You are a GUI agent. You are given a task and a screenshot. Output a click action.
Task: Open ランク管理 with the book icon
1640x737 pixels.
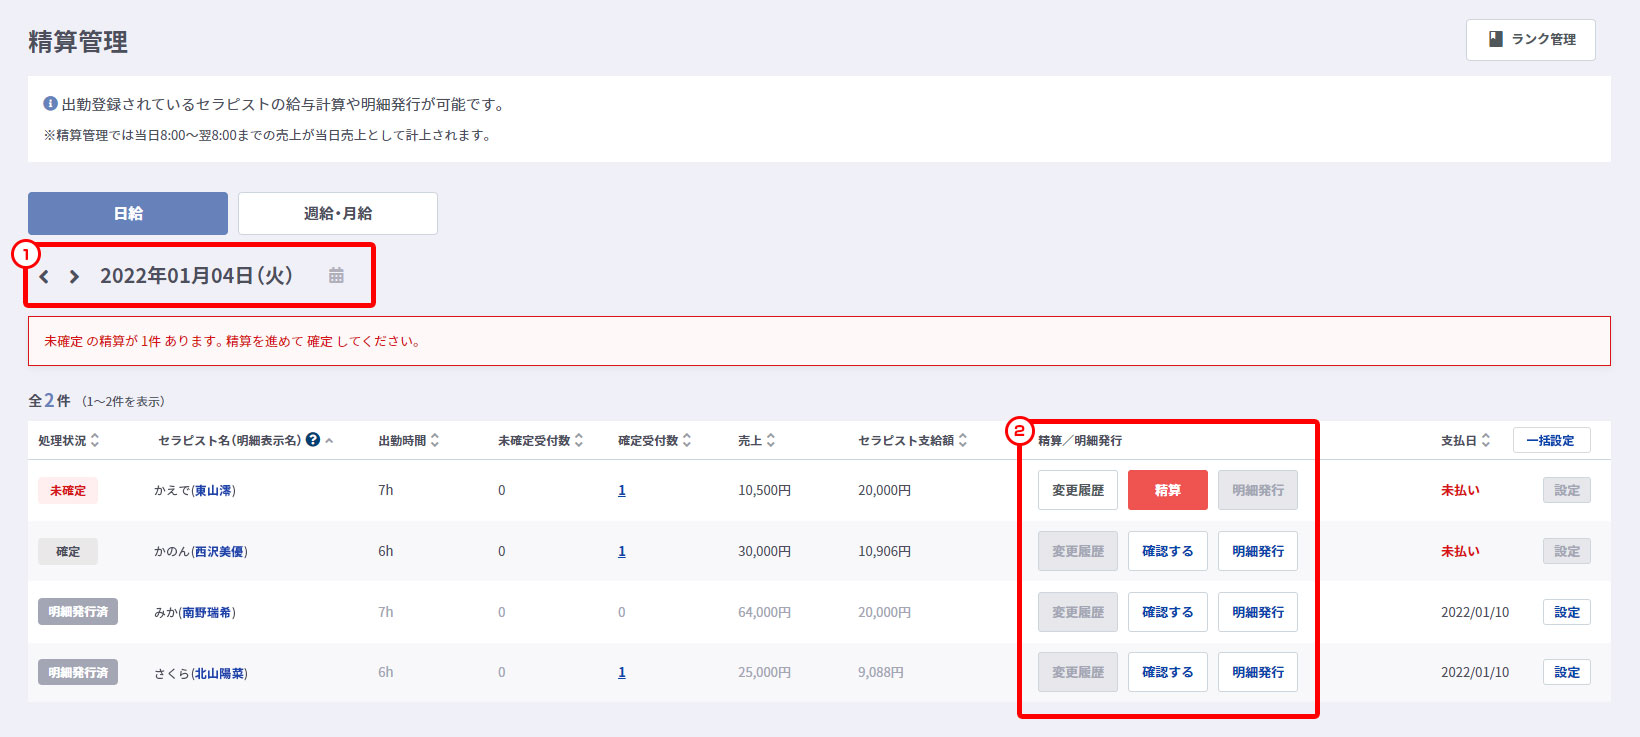pos(1530,40)
